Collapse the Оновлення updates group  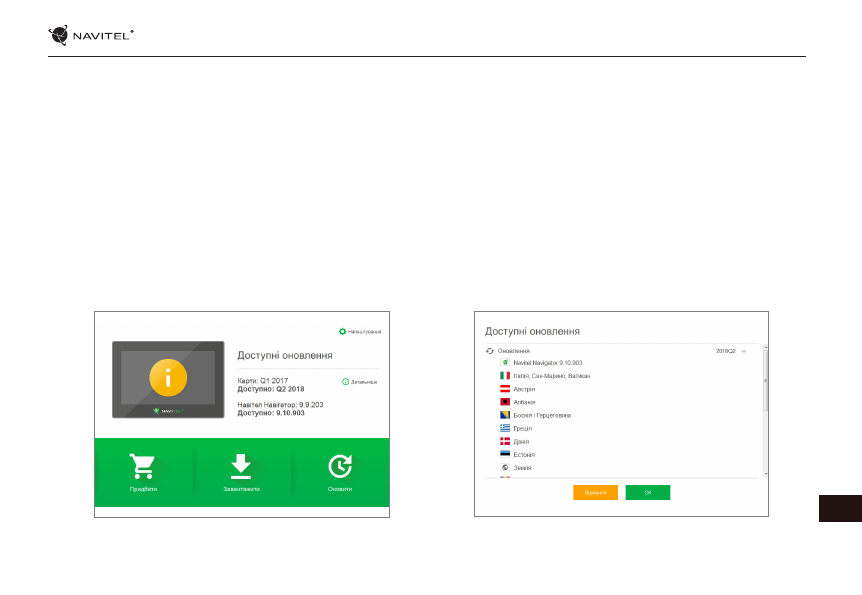click(x=514, y=351)
